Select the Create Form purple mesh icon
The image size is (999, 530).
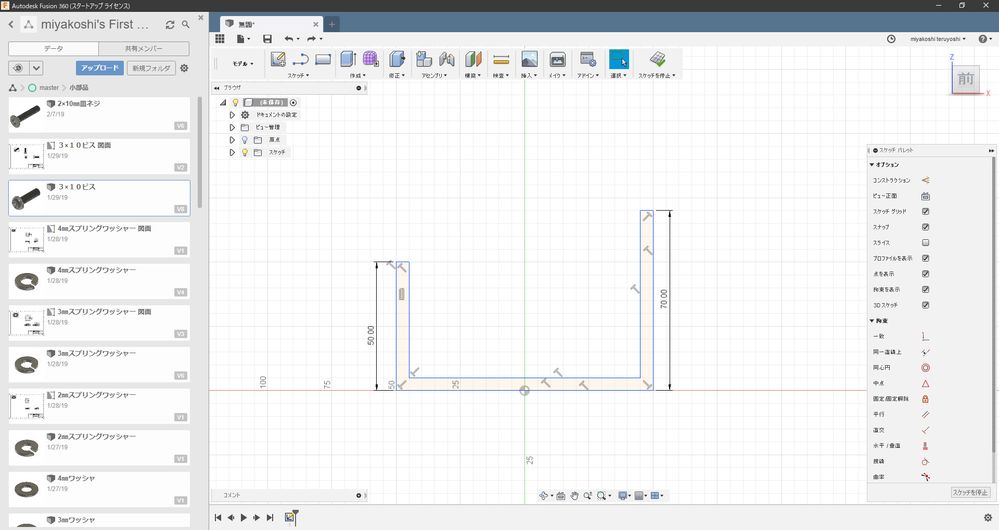click(371, 59)
